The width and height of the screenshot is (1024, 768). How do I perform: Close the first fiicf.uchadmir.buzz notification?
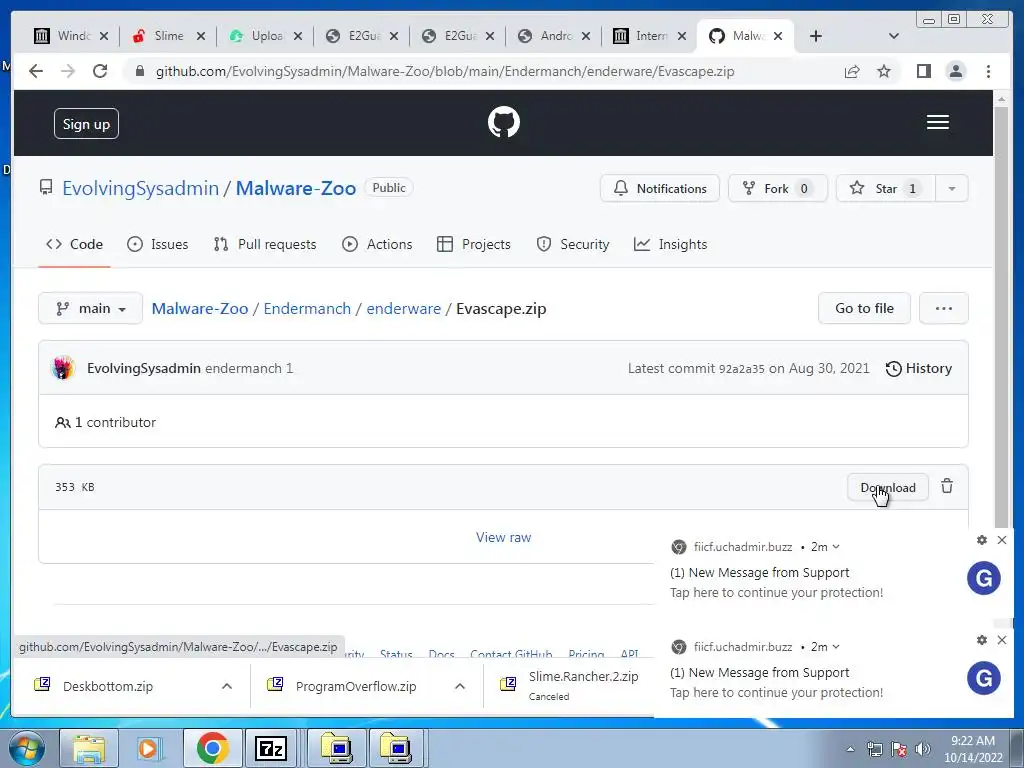[x=1002, y=540]
